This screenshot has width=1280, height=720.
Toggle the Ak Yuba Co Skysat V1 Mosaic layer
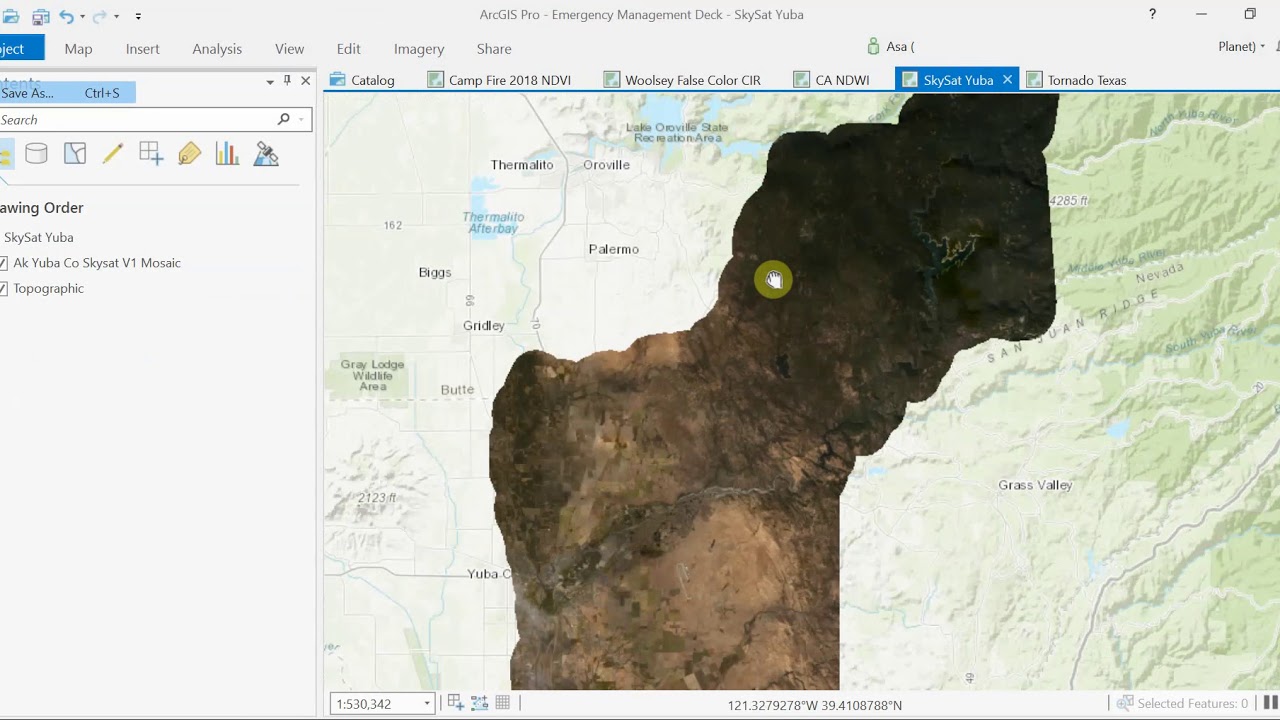4,263
